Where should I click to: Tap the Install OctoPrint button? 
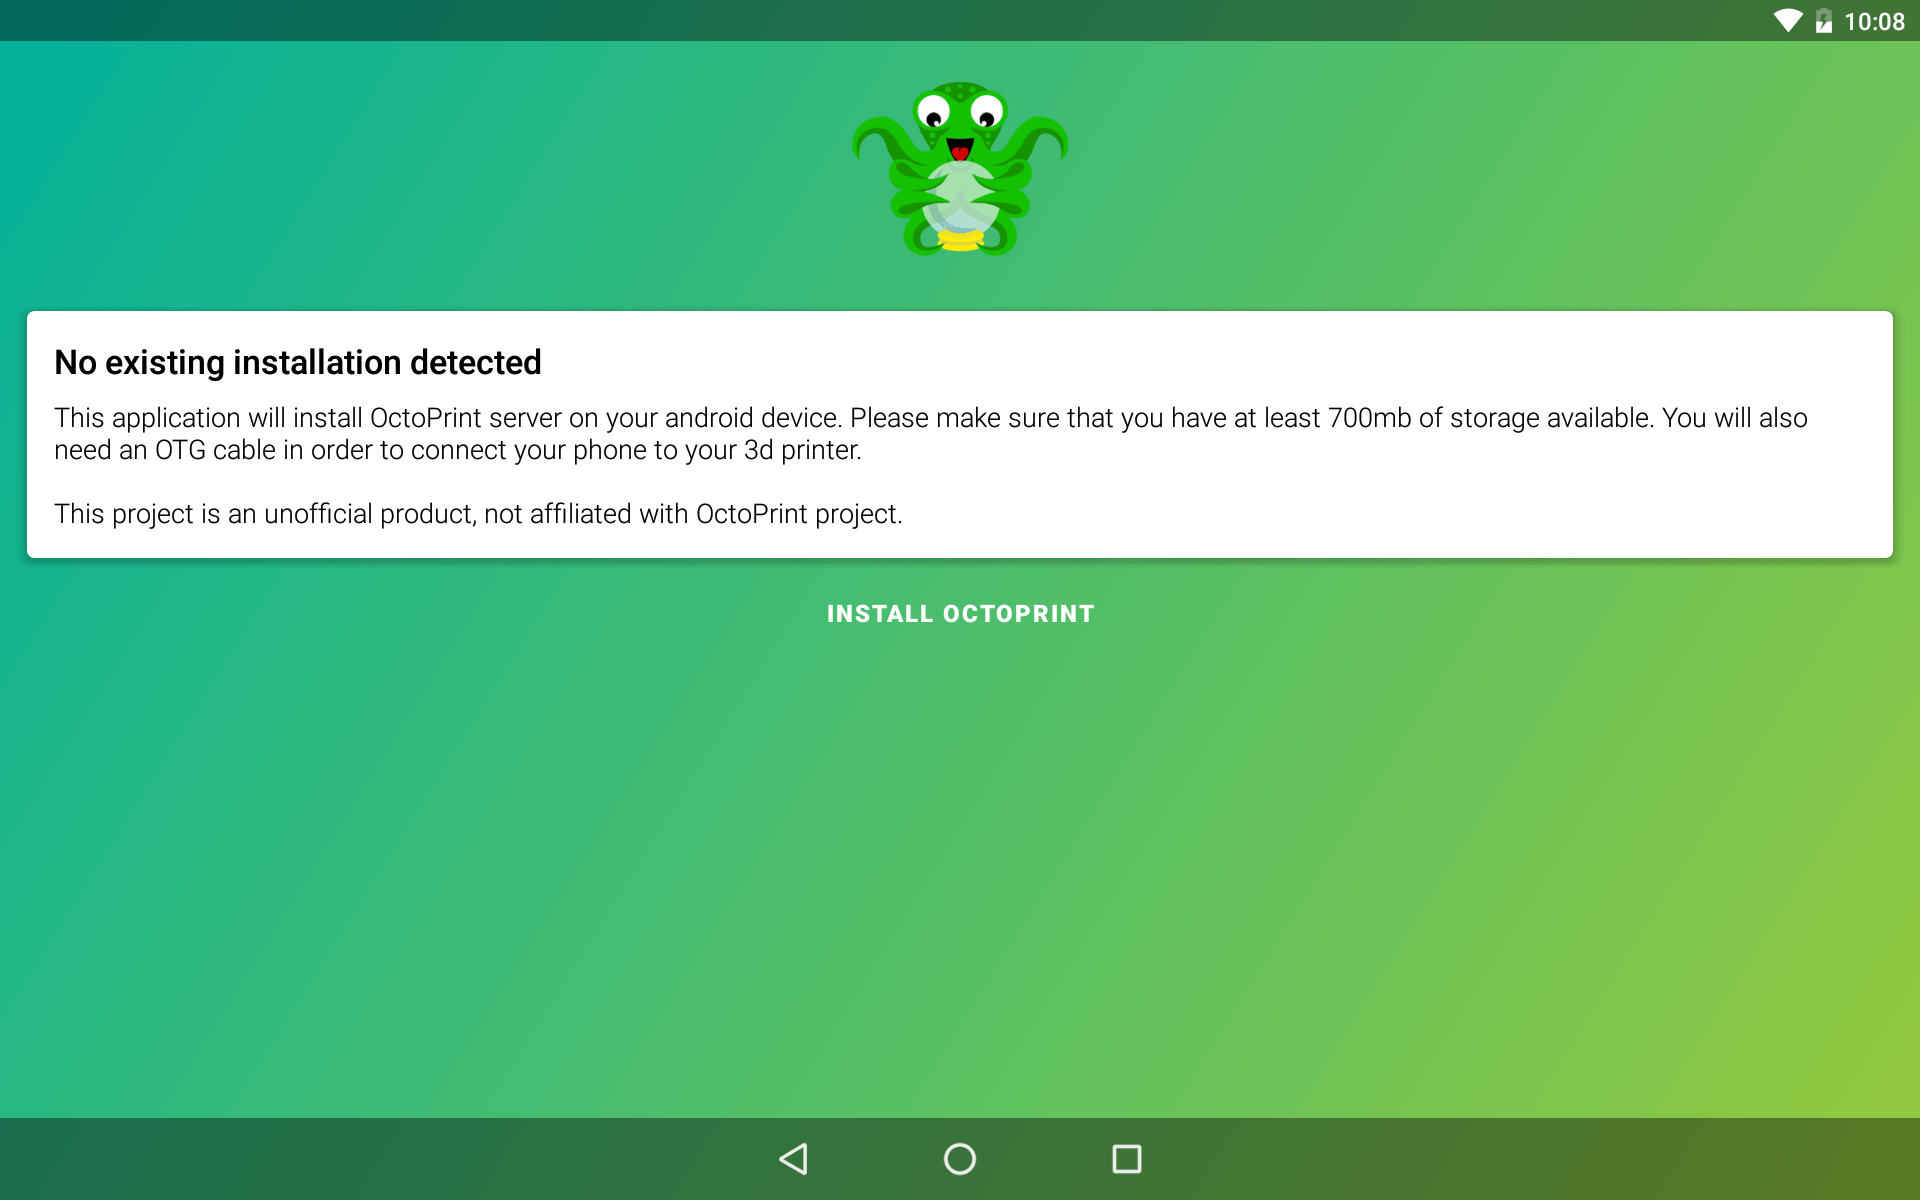[x=960, y=614]
